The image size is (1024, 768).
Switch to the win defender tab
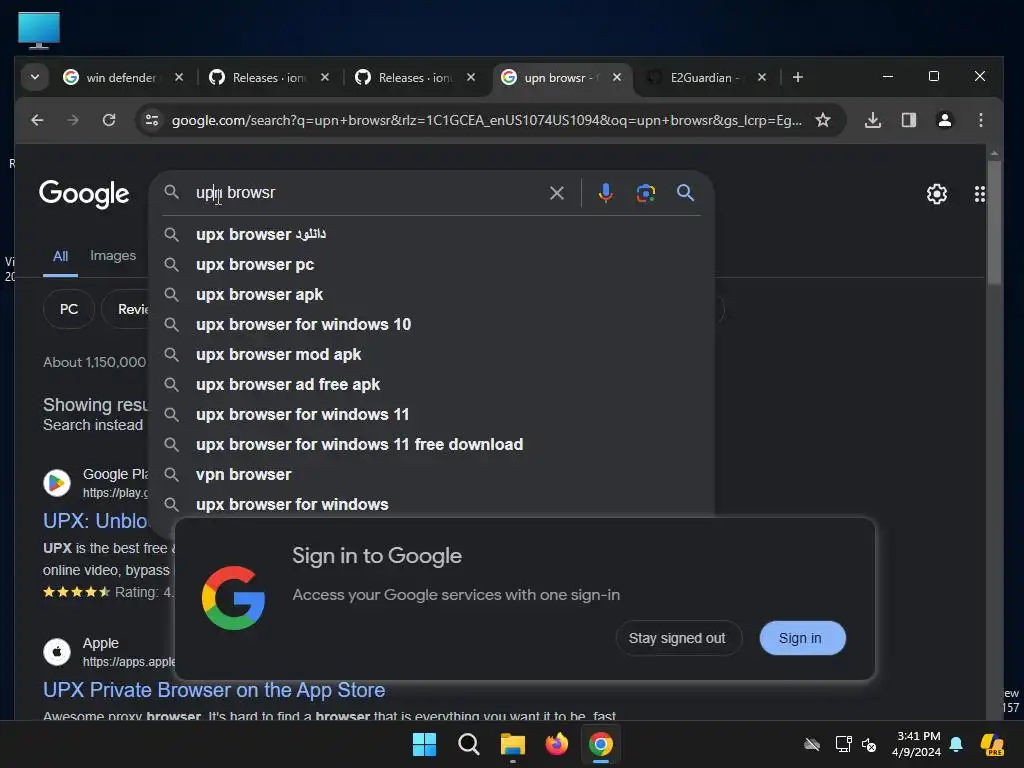tap(122, 78)
